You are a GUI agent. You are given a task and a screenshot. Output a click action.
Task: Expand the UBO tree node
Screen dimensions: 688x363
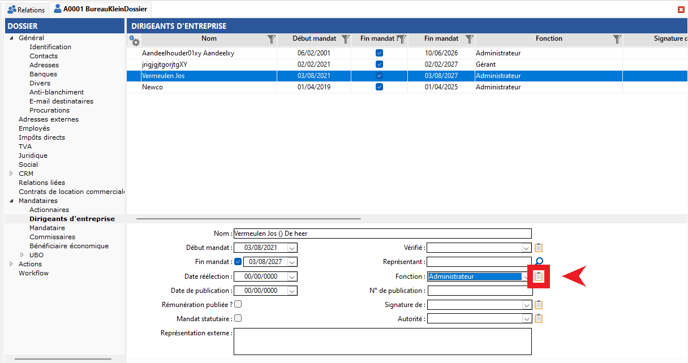[22, 255]
